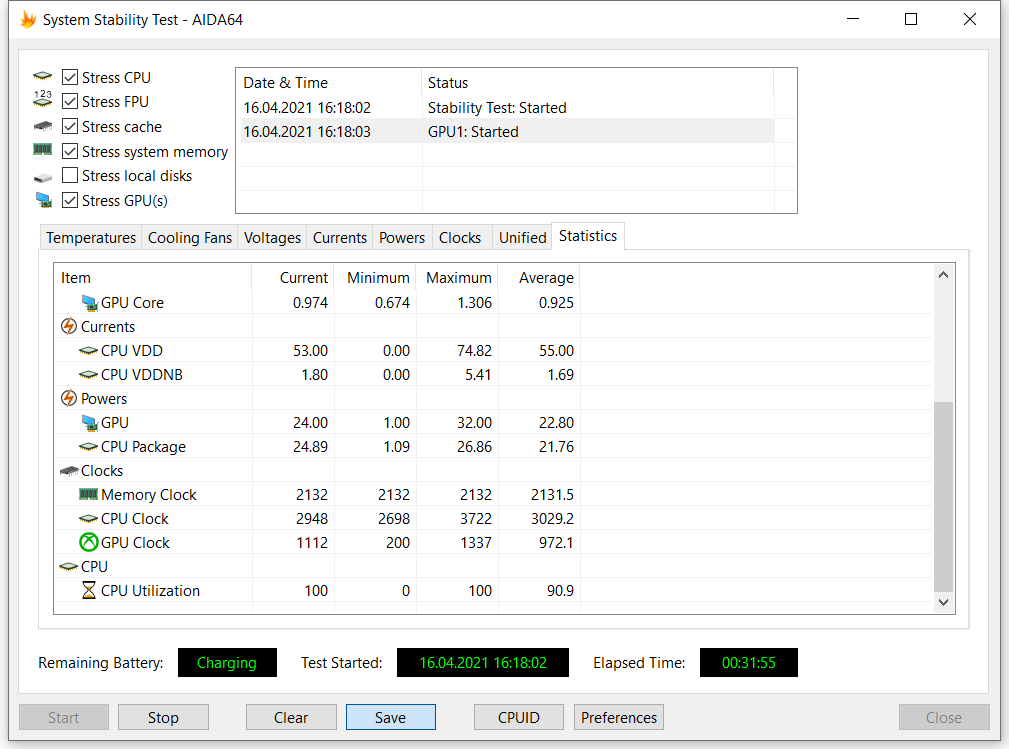
Task: Click the CPU Clock chip icon
Action: click(x=88, y=519)
